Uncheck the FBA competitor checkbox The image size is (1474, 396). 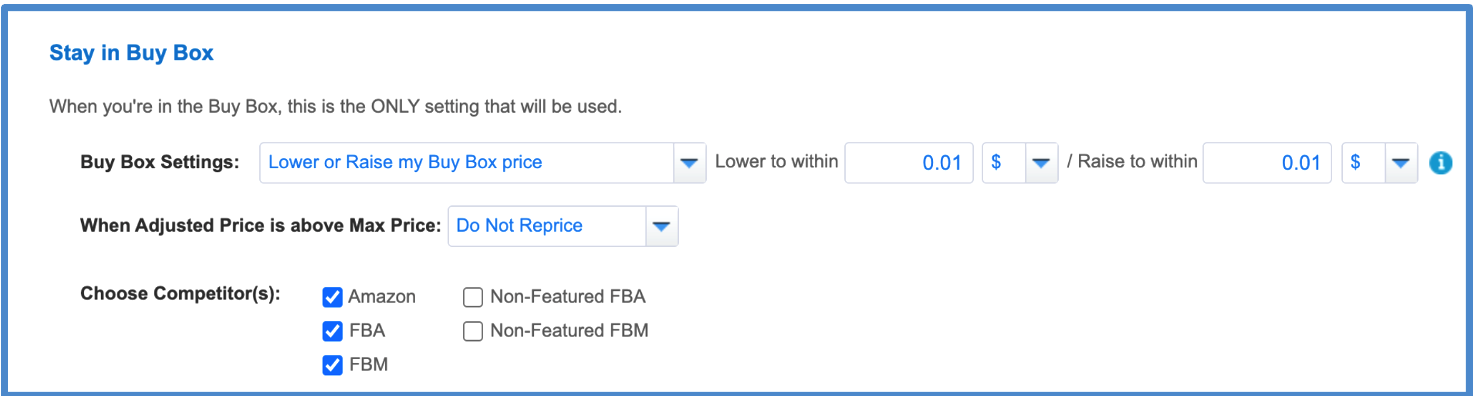(x=333, y=331)
